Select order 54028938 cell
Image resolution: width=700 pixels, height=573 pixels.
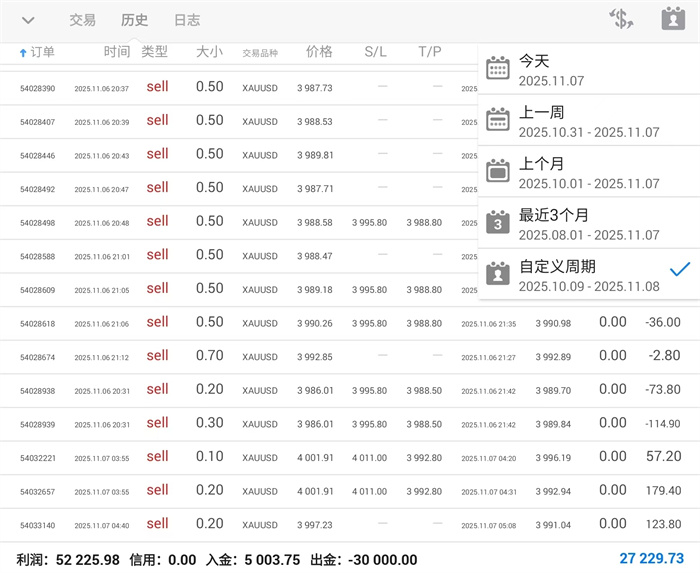point(38,391)
